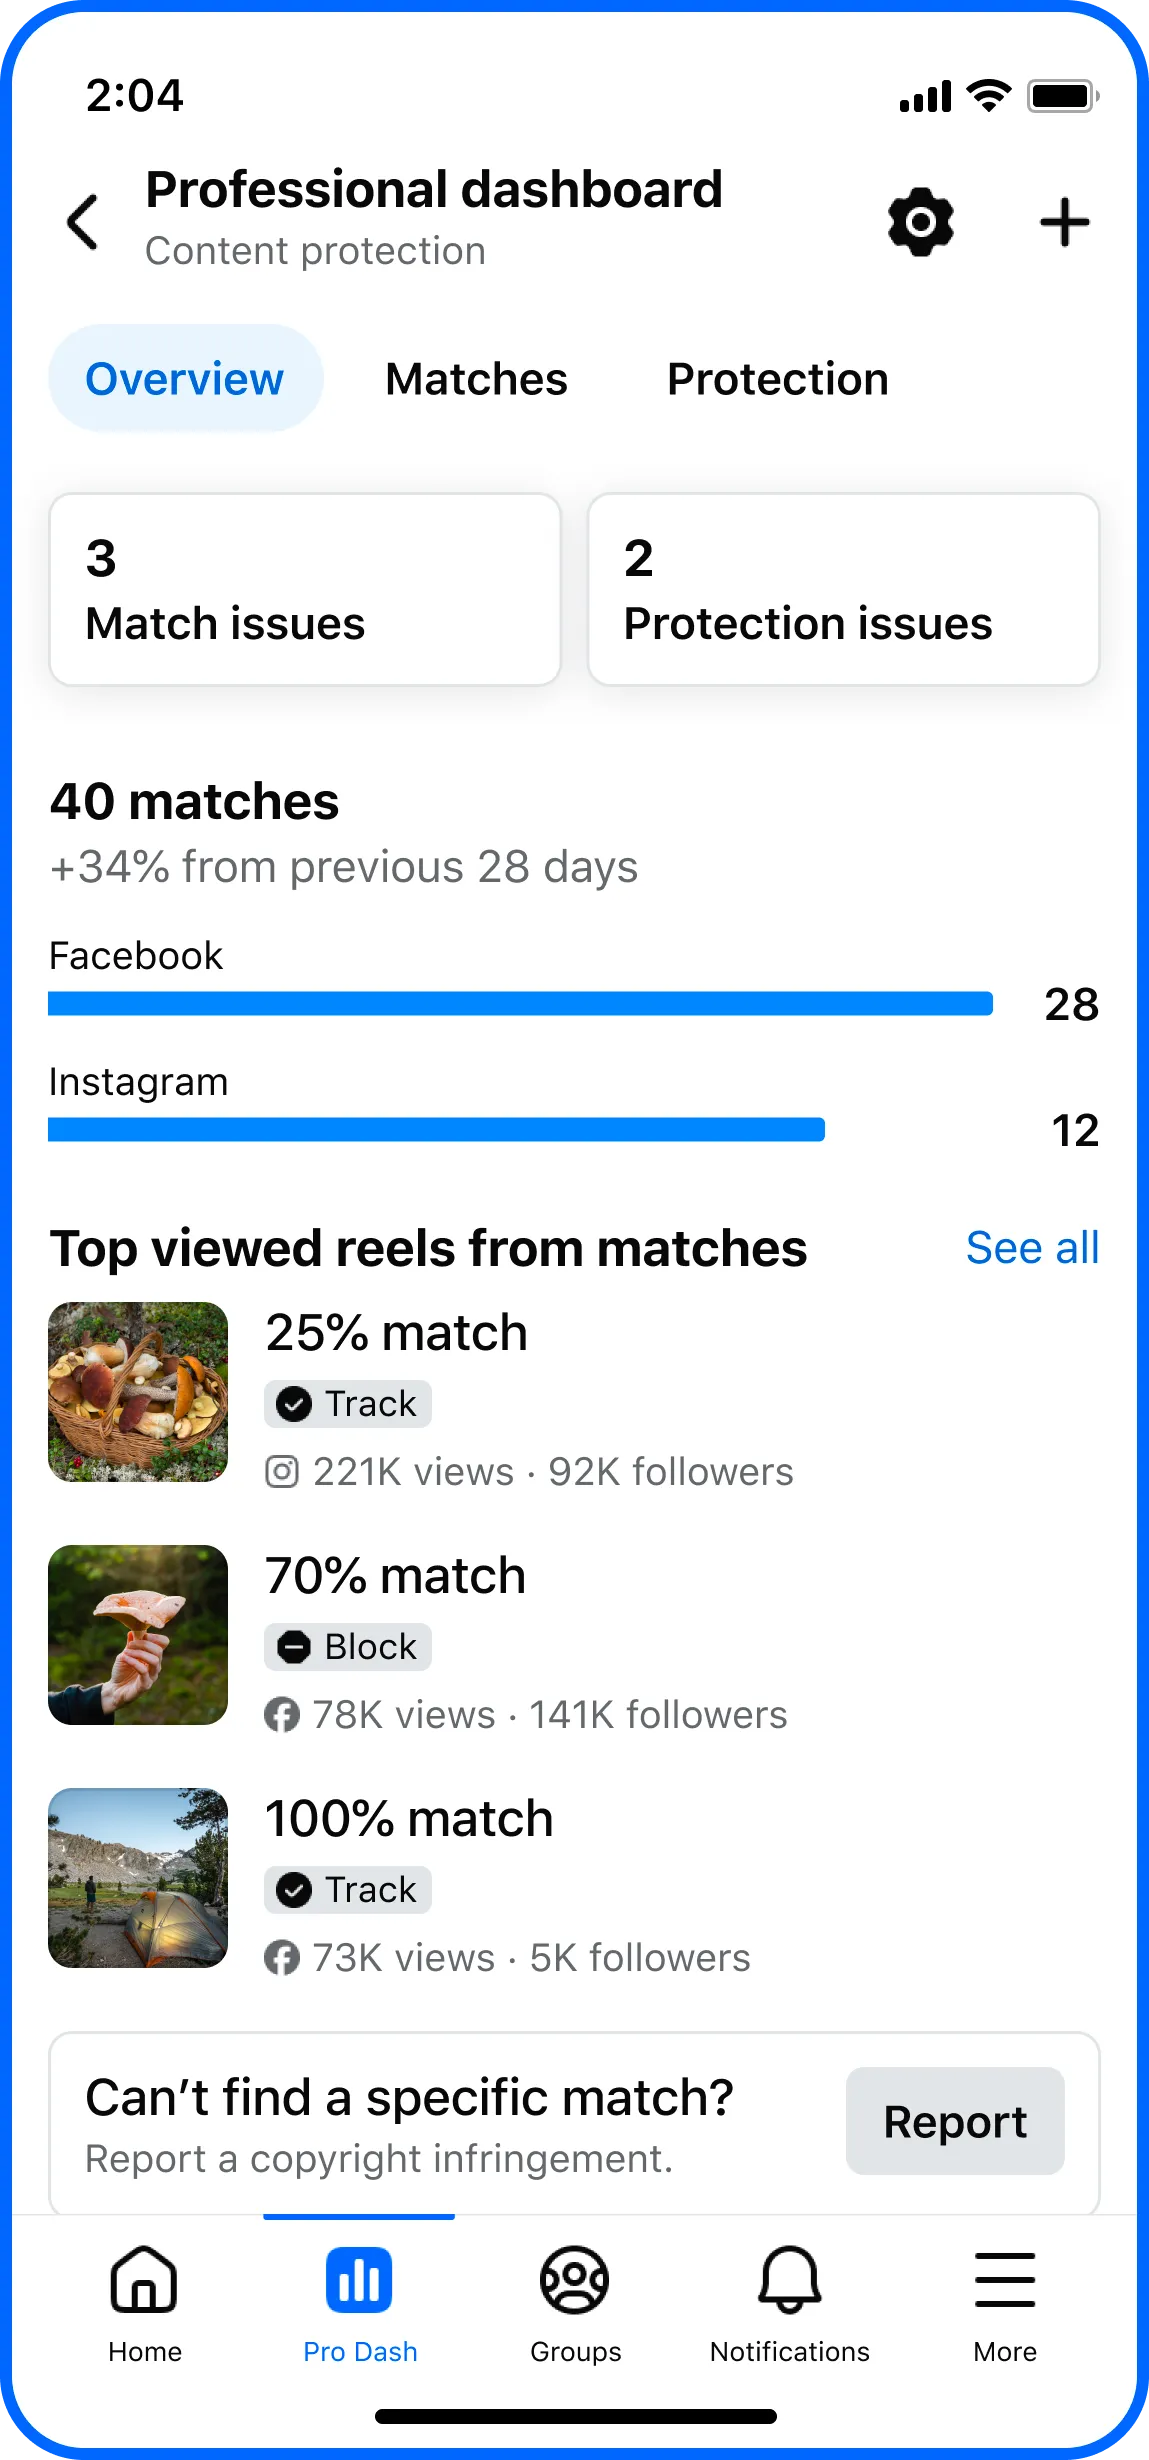Tap Track badge on 100% match reel
Image resolution: width=1149 pixels, height=2460 pixels.
[348, 1890]
